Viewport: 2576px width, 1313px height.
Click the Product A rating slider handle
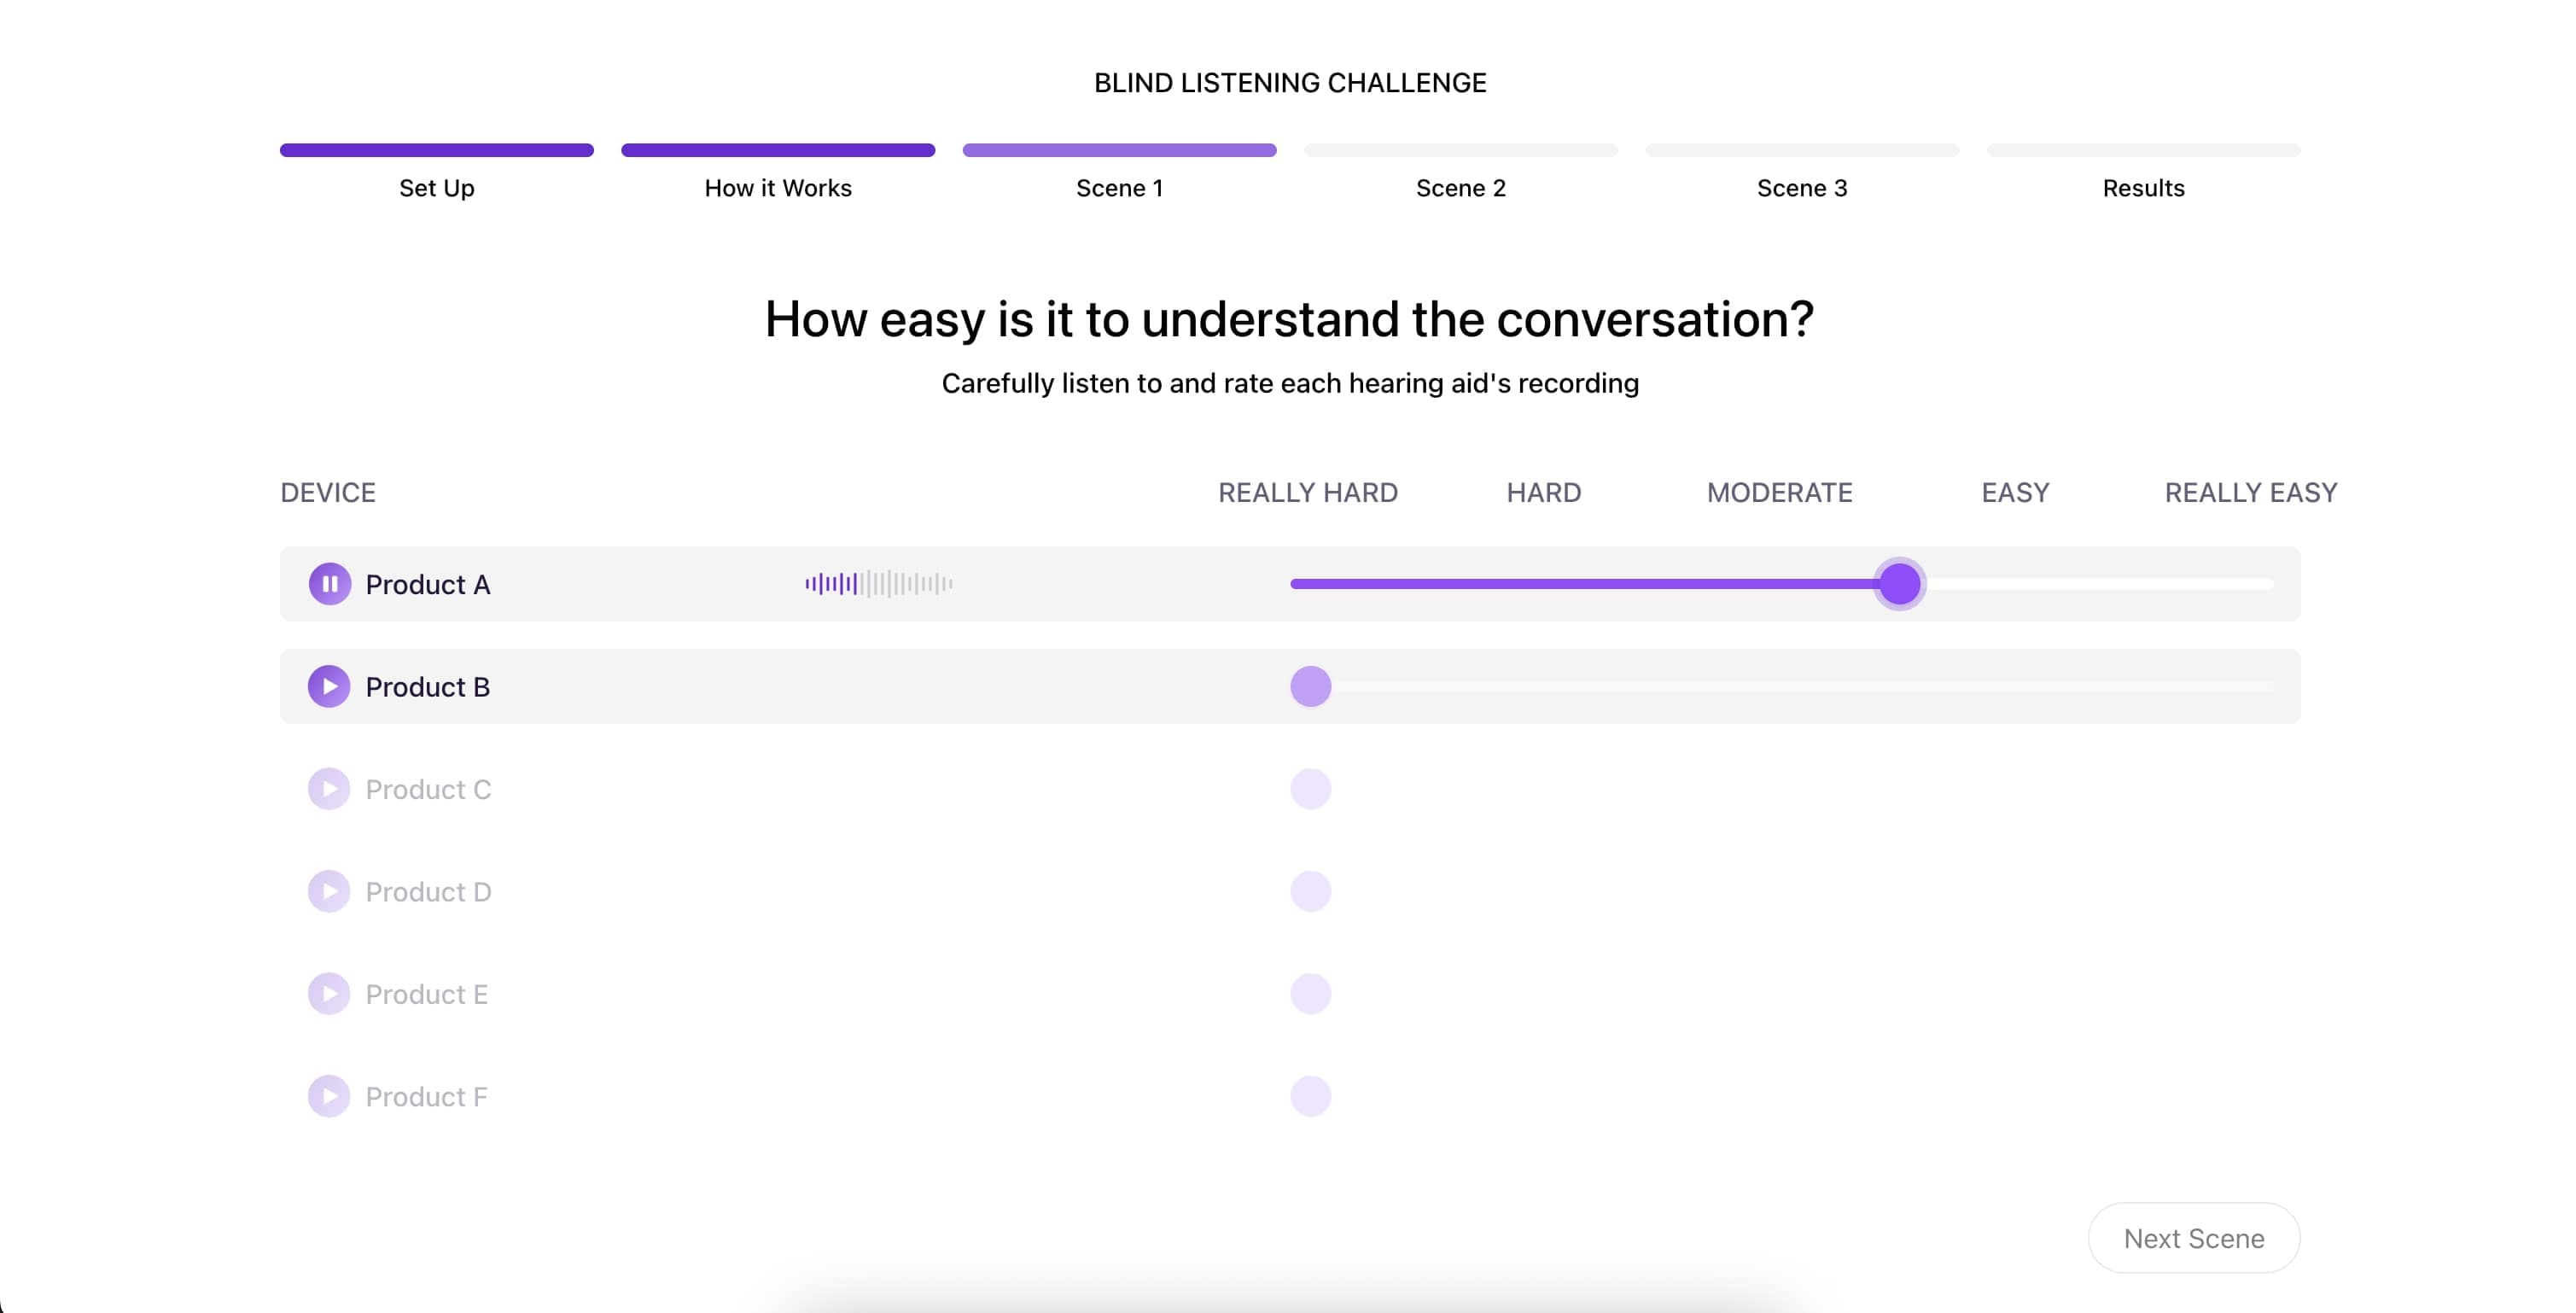coord(1899,584)
